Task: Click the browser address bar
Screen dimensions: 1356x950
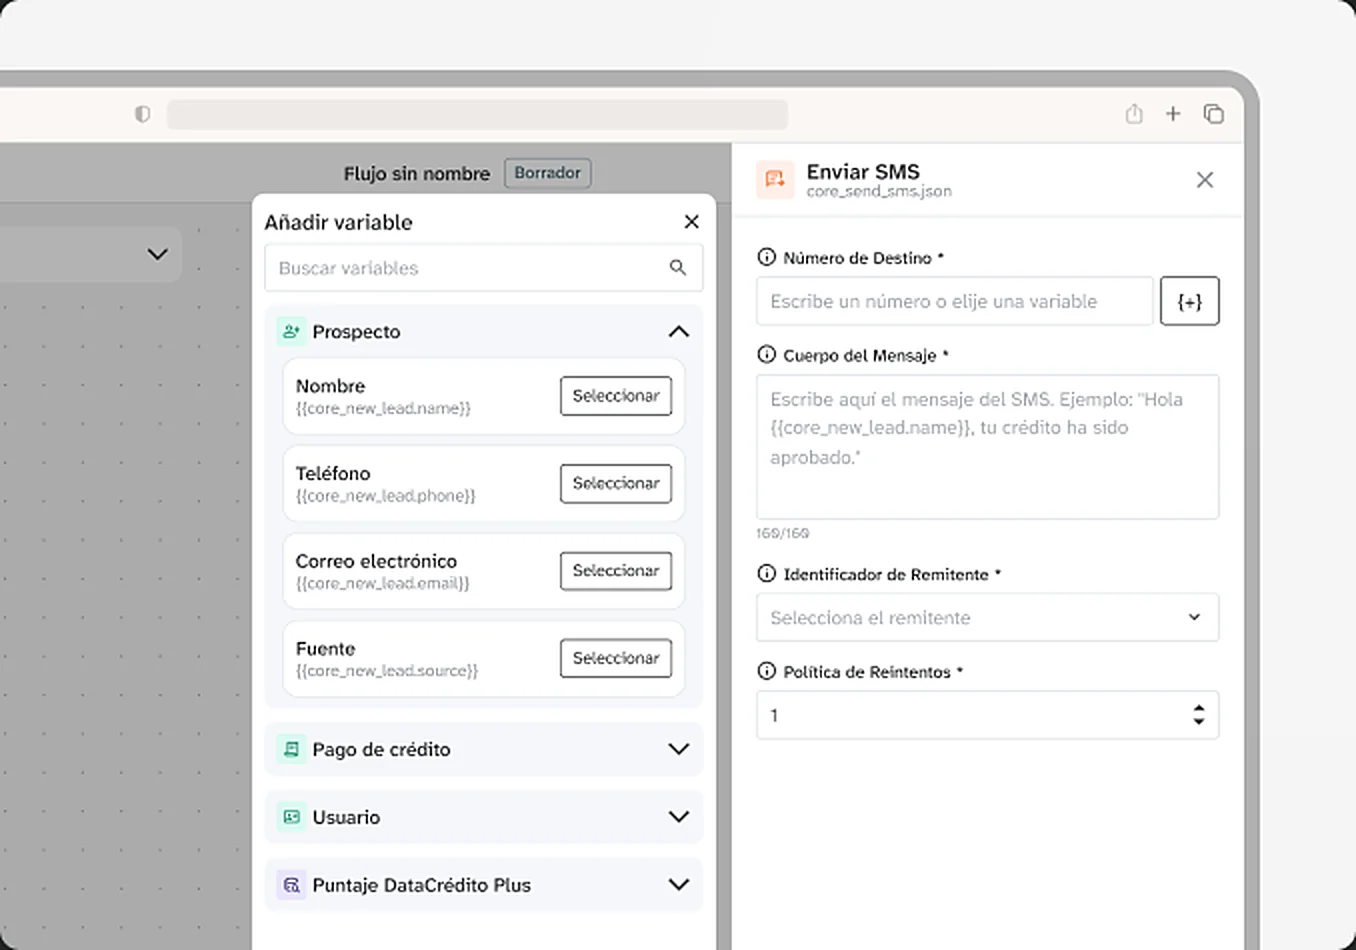Action: coord(477,114)
